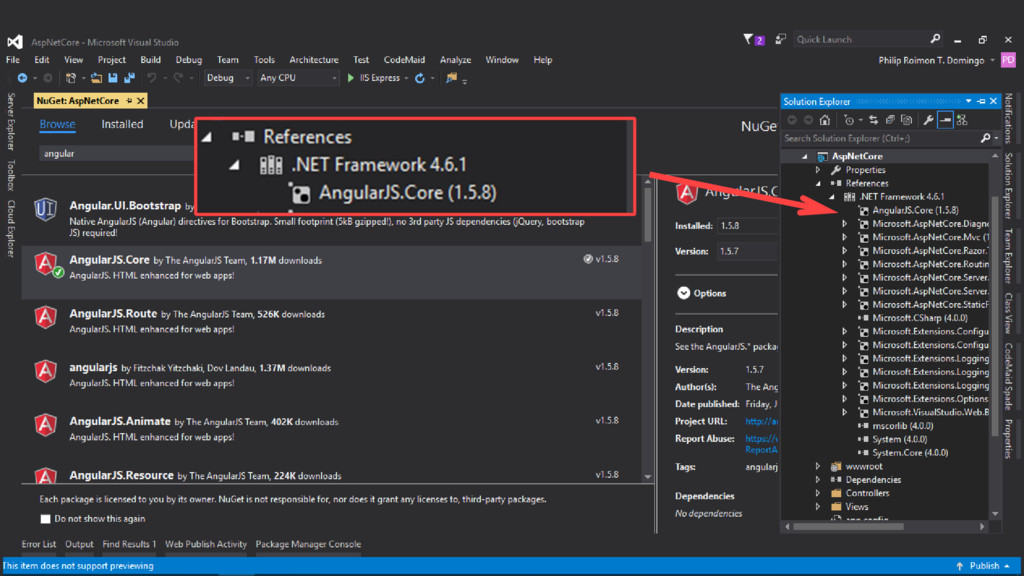Viewport: 1024px width, 576px height.
Task: Click the NuGet search field containing 'angular'
Action: 116,153
